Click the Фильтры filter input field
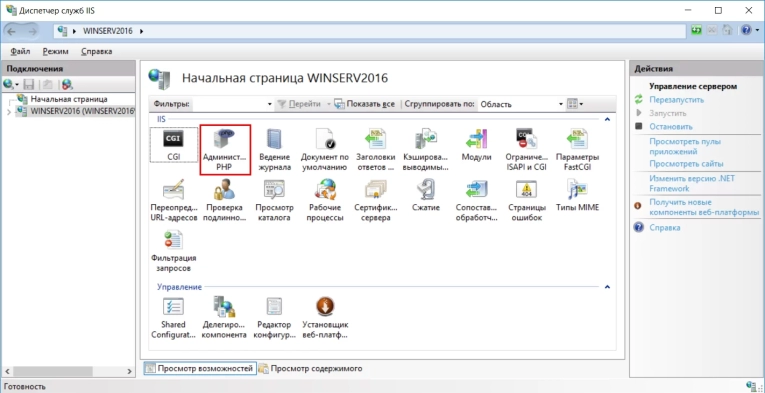This screenshot has height=393, width=765. coord(230,104)
